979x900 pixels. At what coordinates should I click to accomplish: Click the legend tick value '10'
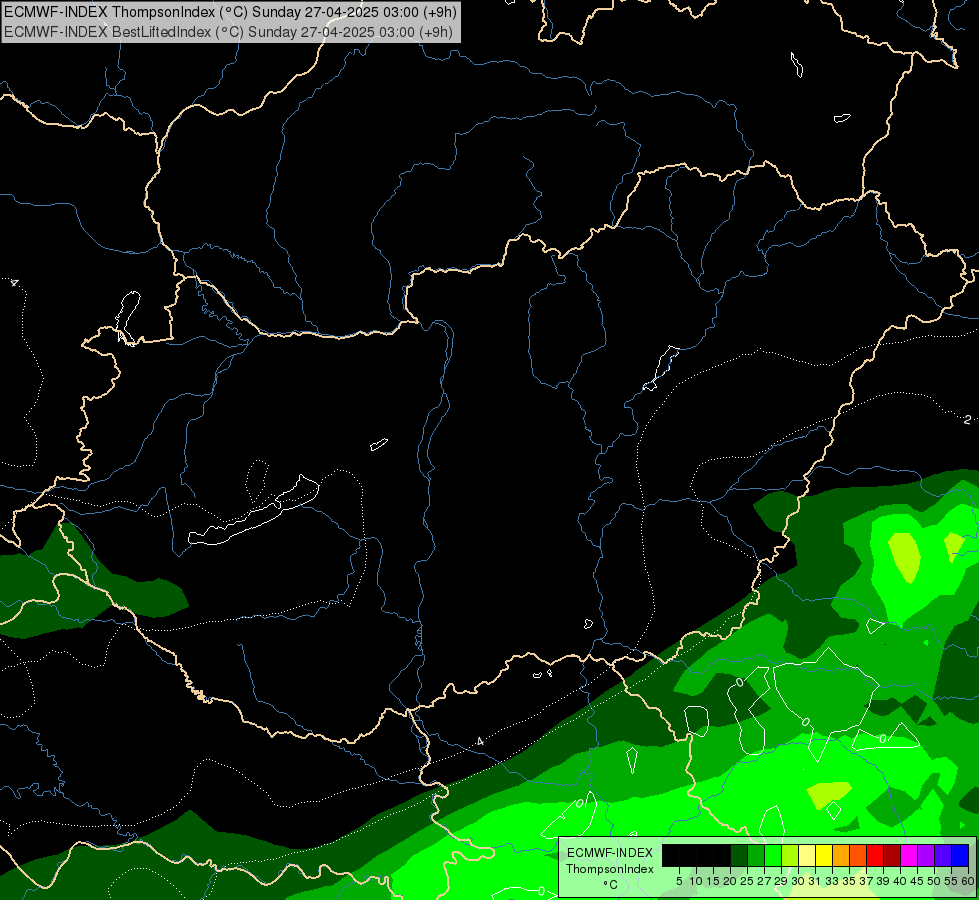click(696, 881)
